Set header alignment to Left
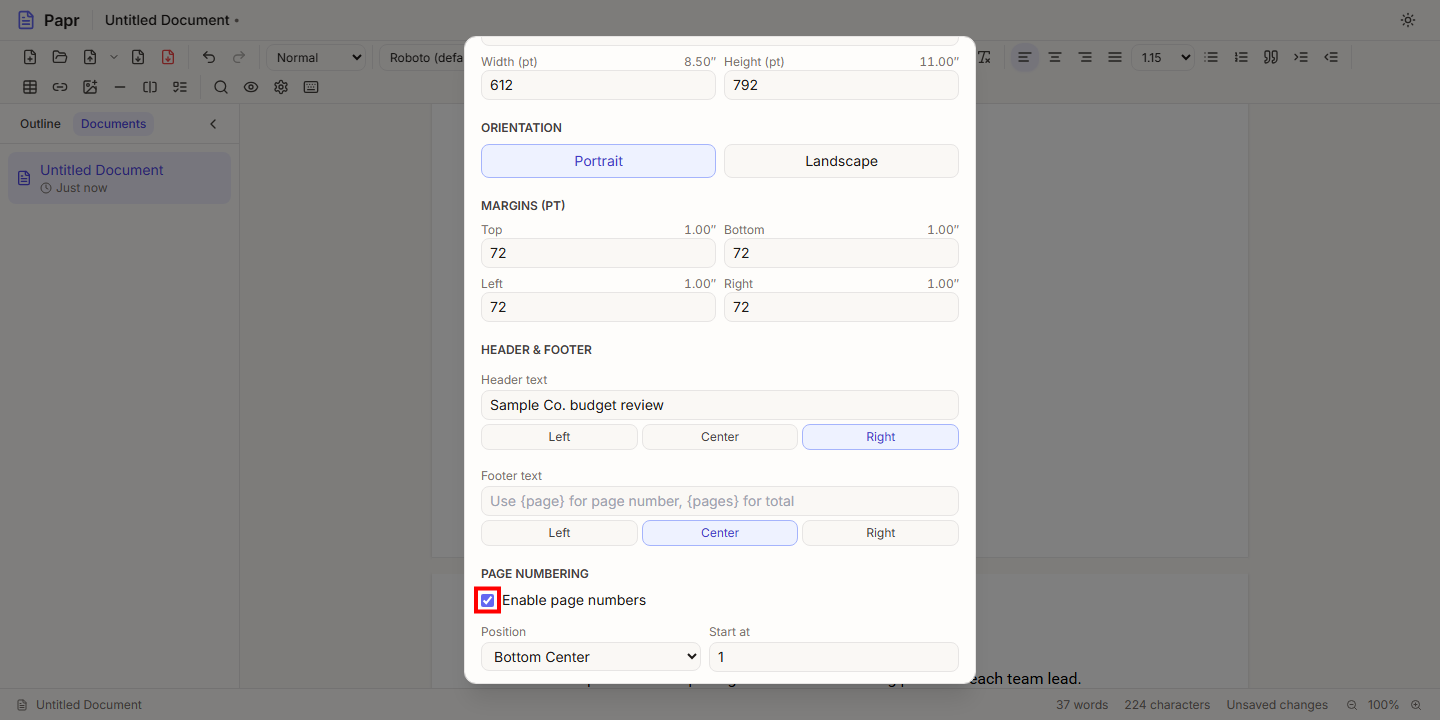This screenshot has width=1440, height=720. 559,437
